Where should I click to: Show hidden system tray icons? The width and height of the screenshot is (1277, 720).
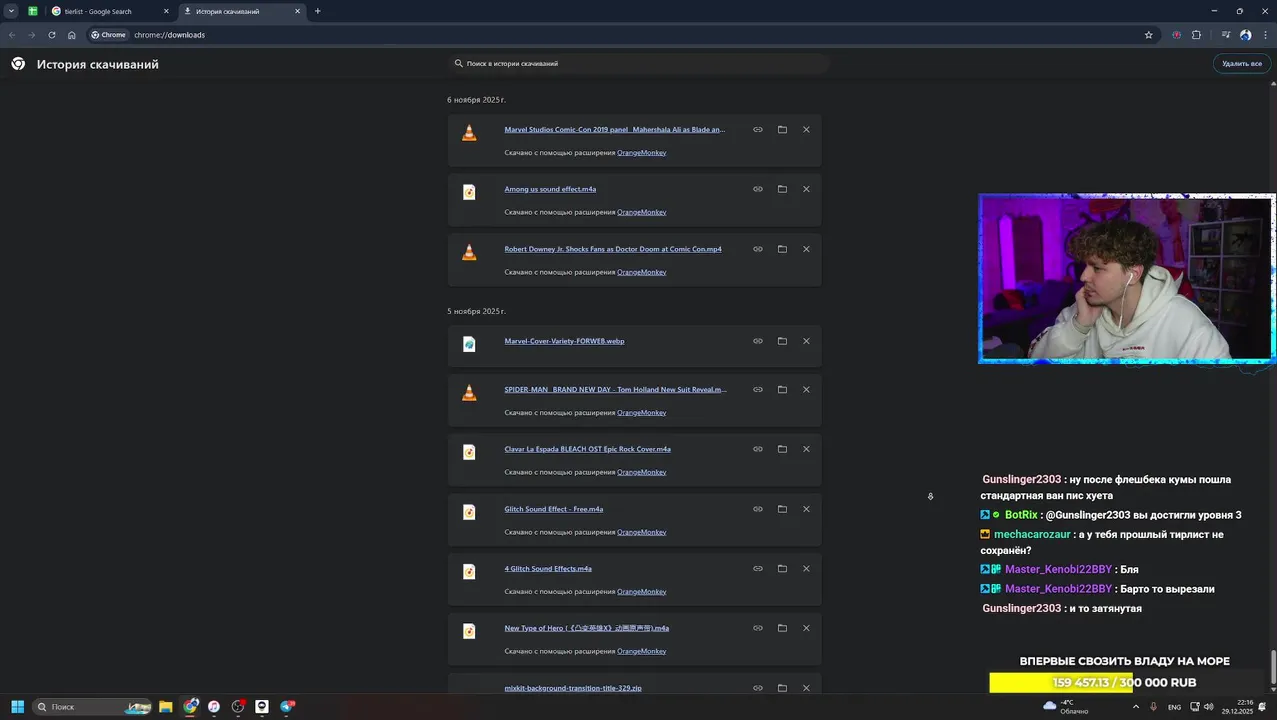tap(1136, 707)
